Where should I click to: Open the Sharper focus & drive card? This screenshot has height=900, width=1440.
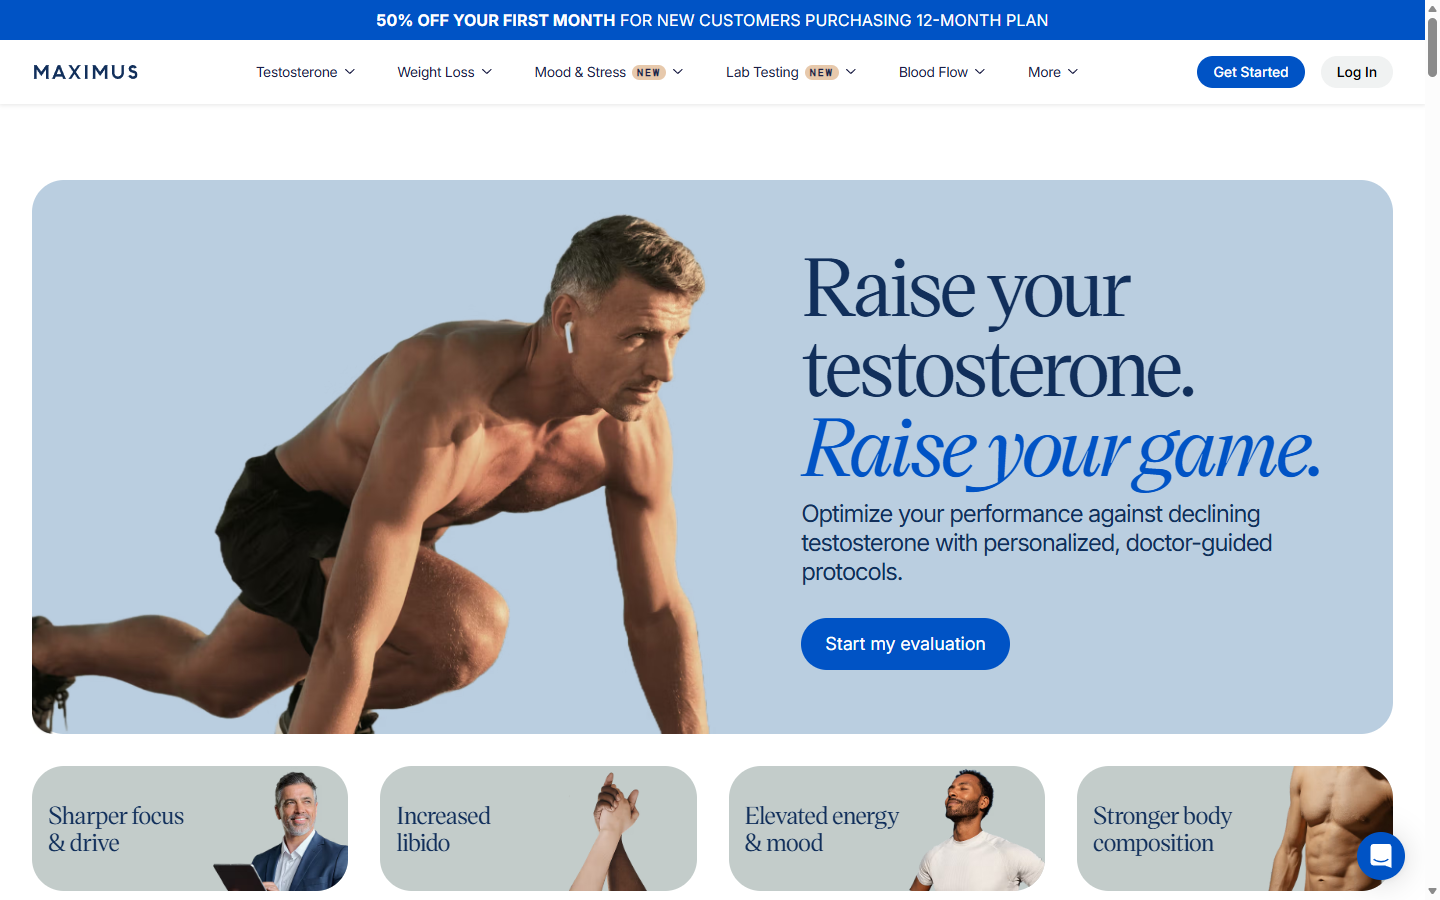pos(190,828)
